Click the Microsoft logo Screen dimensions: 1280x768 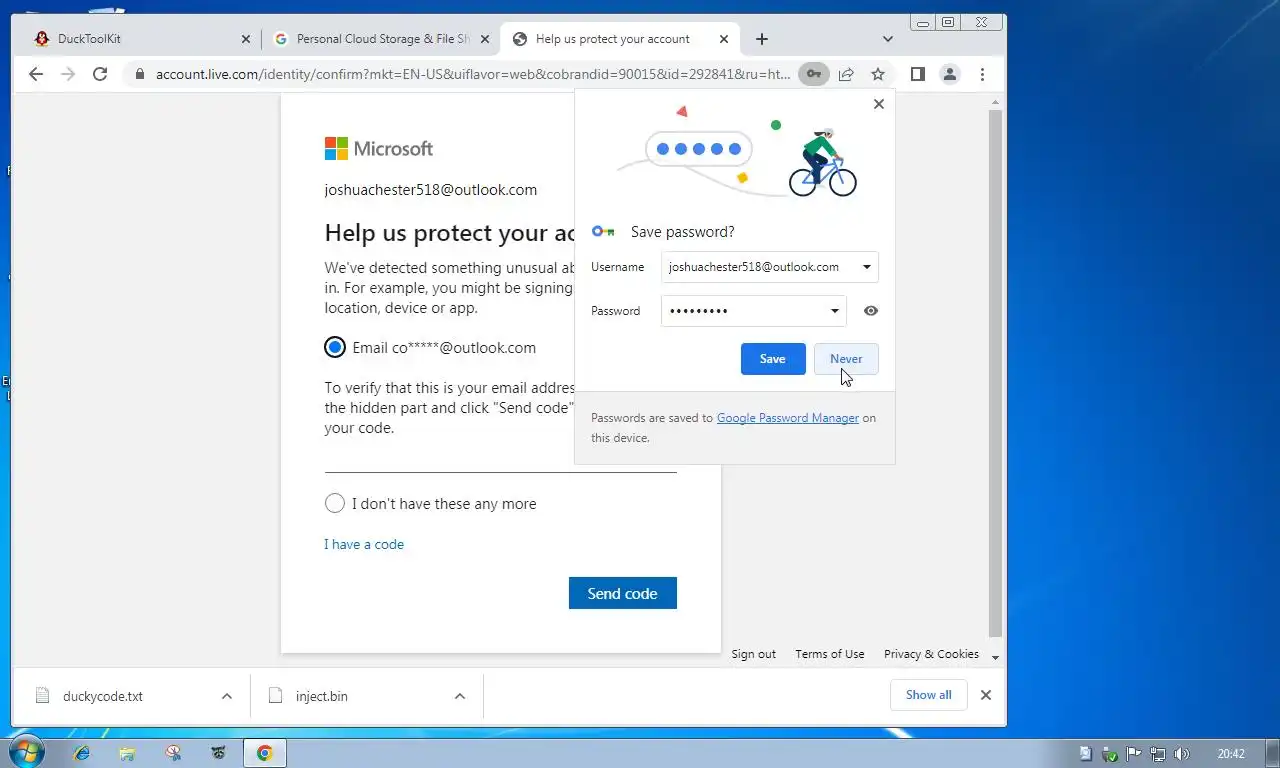(x=378, y=149)
